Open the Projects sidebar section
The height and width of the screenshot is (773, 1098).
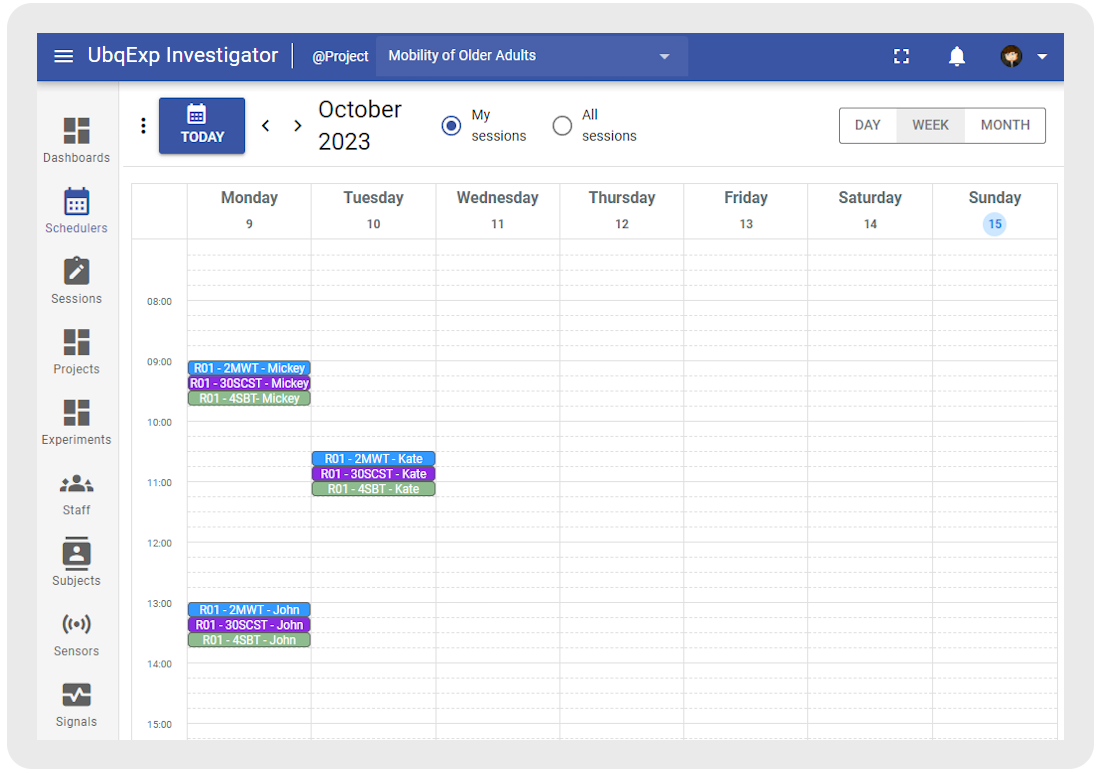point(76,352)
